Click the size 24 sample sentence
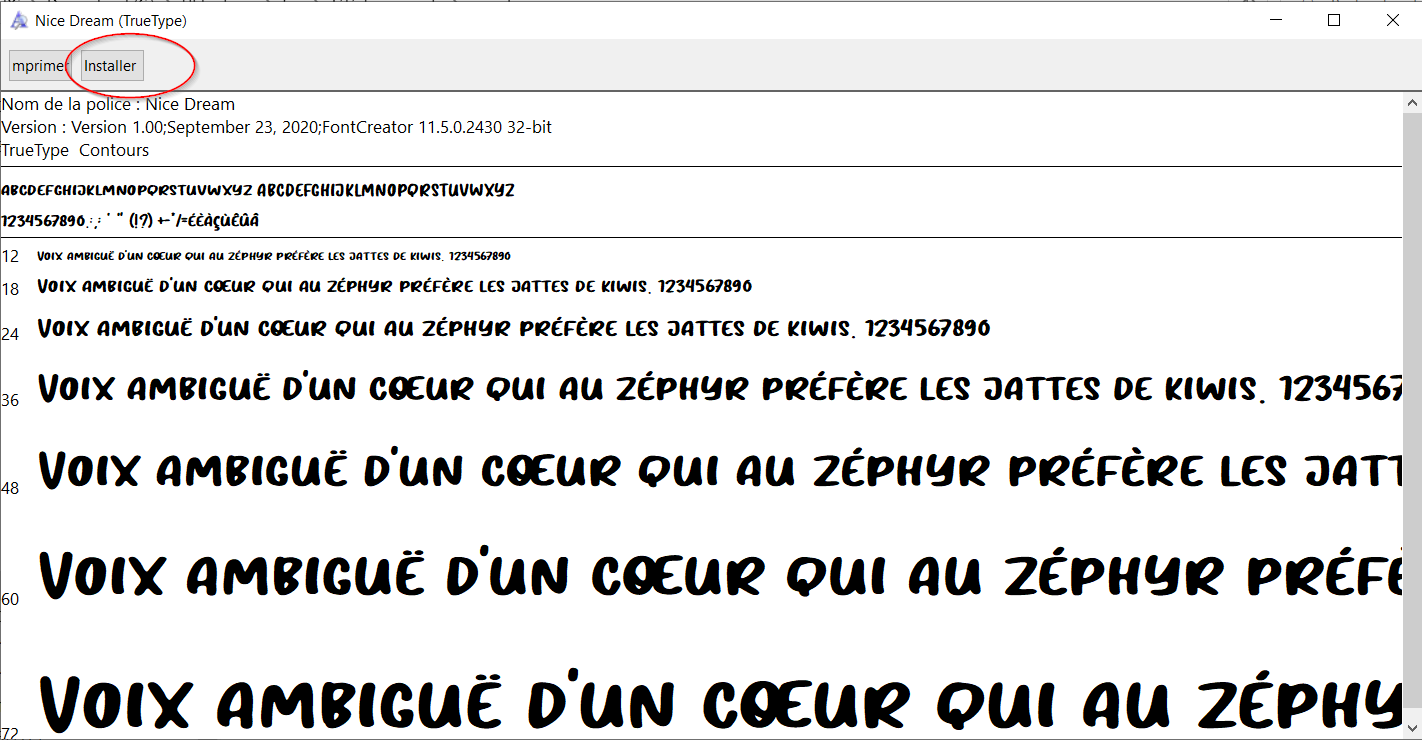Image resolution: width=1422 pixels, height=740 pixels. 514,328
